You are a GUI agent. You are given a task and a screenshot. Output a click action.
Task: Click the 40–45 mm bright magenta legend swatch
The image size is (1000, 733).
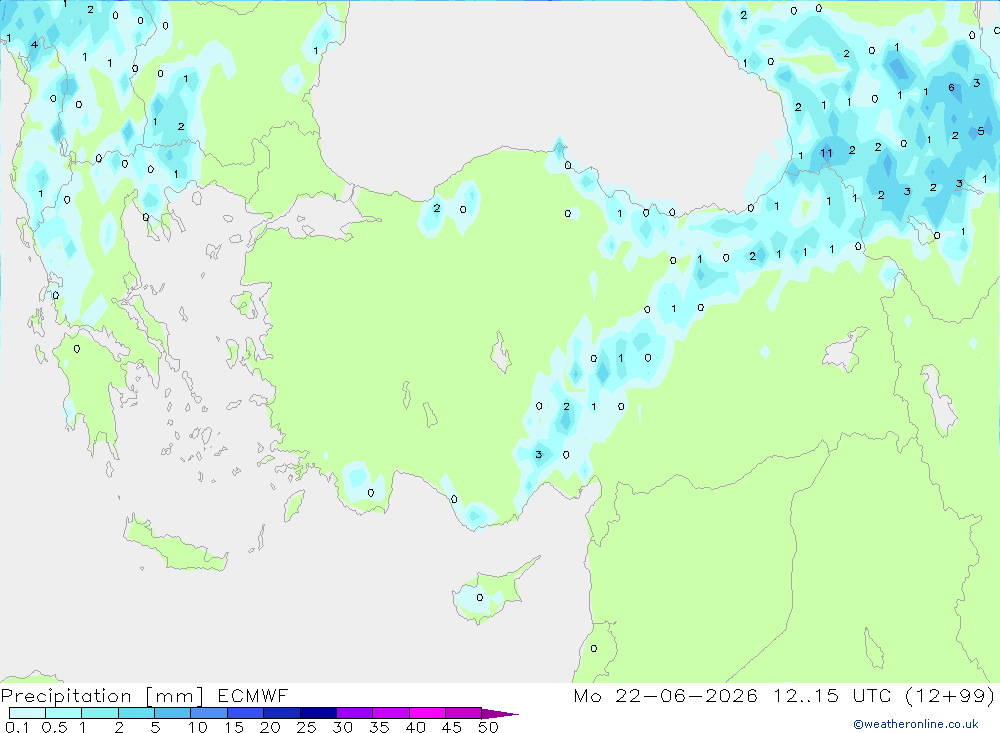[x=427, y=713]
